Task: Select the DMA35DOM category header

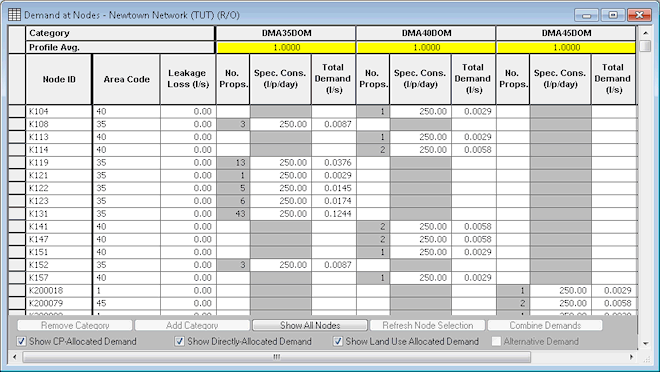Action: pos(286,33)
